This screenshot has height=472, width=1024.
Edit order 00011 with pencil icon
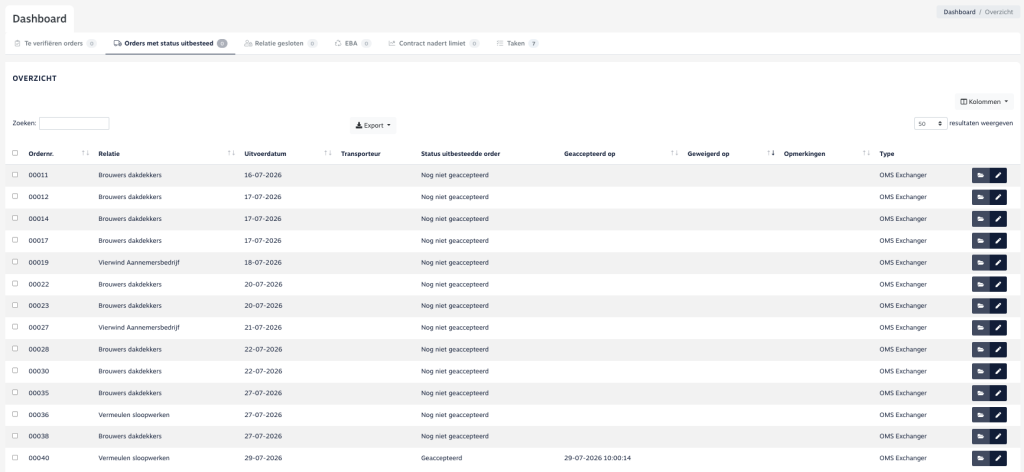pyautogui.click(x=998, y=176)
